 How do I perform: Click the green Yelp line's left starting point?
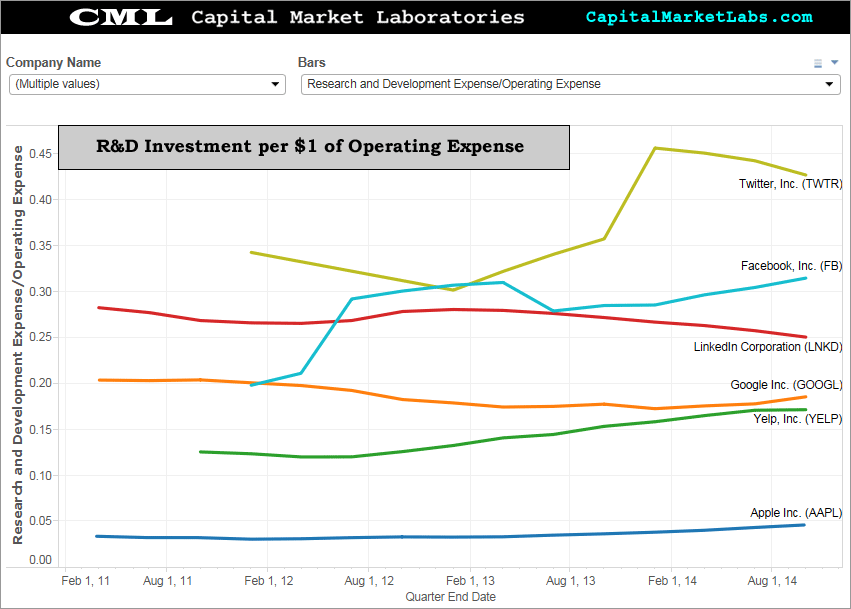pos(201,452)
